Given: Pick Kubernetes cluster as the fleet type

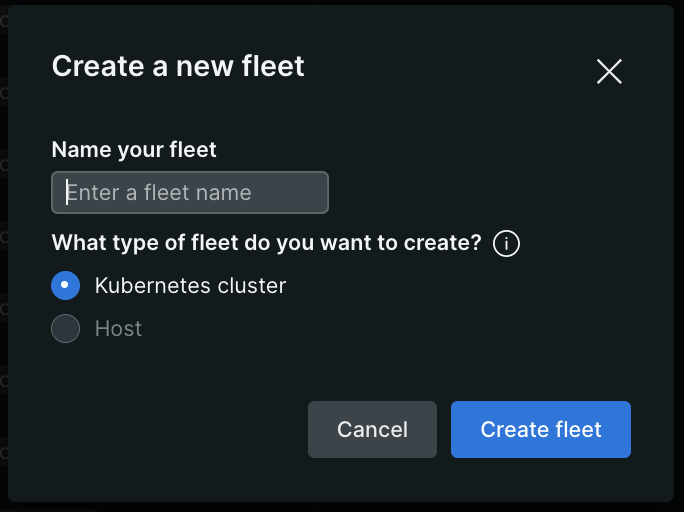Looking at the screenshot, I should (x=65, y=286).
